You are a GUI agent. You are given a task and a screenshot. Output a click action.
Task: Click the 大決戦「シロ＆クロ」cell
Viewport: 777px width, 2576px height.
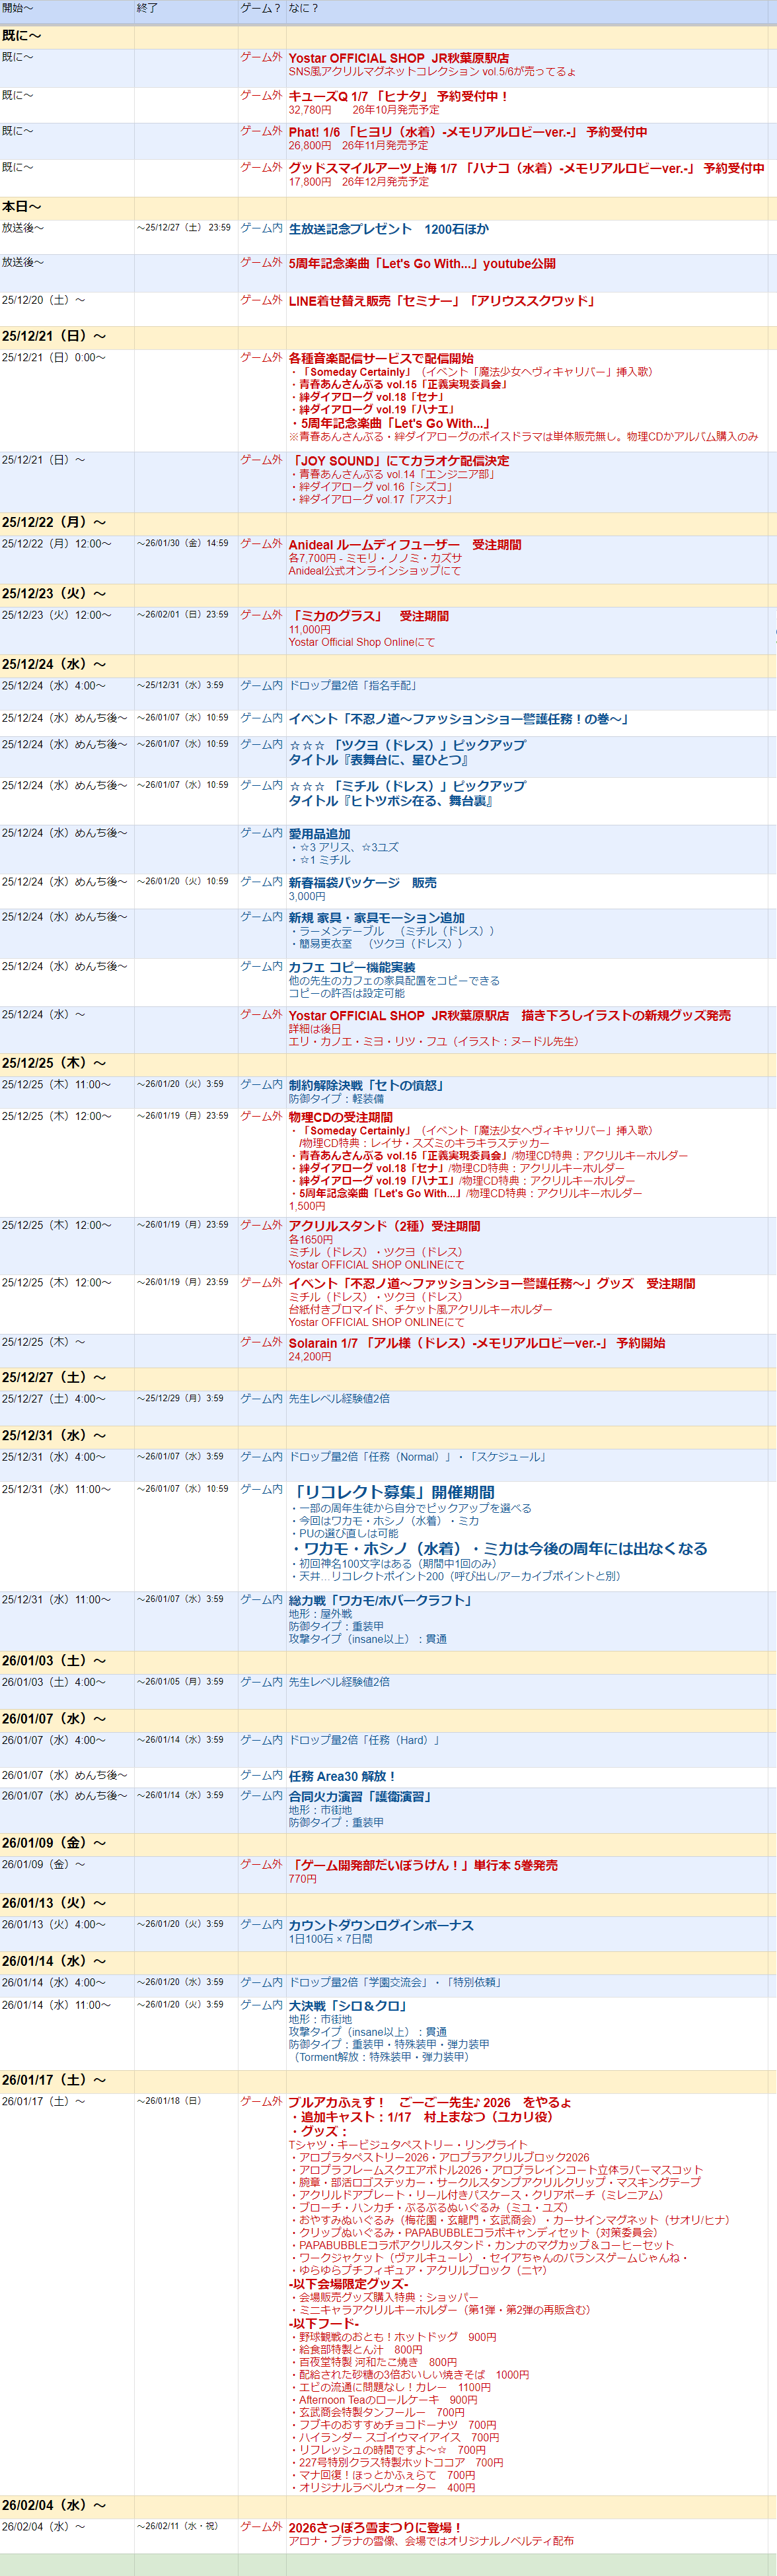[x=347, y=2005]
